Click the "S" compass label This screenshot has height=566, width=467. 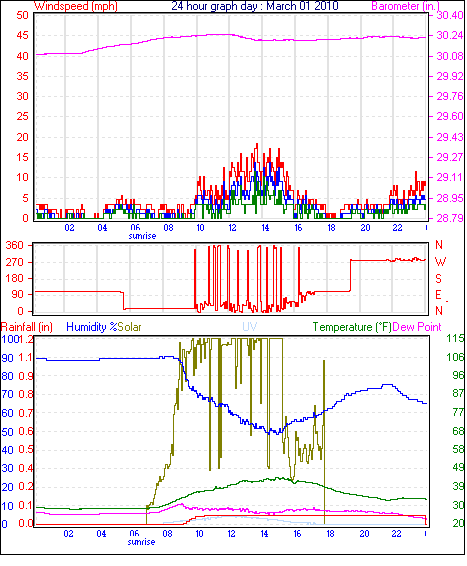[x=438, y=279]
